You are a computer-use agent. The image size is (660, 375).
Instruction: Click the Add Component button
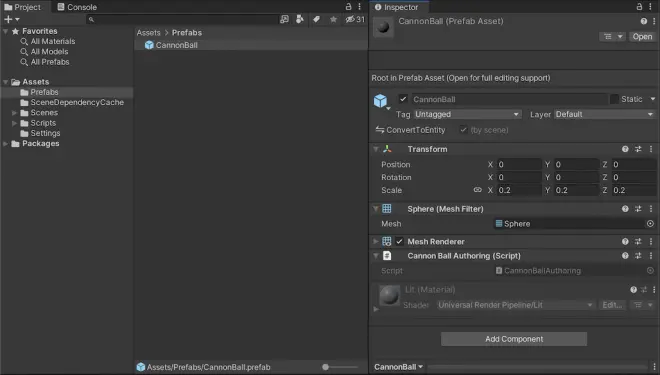click(514, 339)
